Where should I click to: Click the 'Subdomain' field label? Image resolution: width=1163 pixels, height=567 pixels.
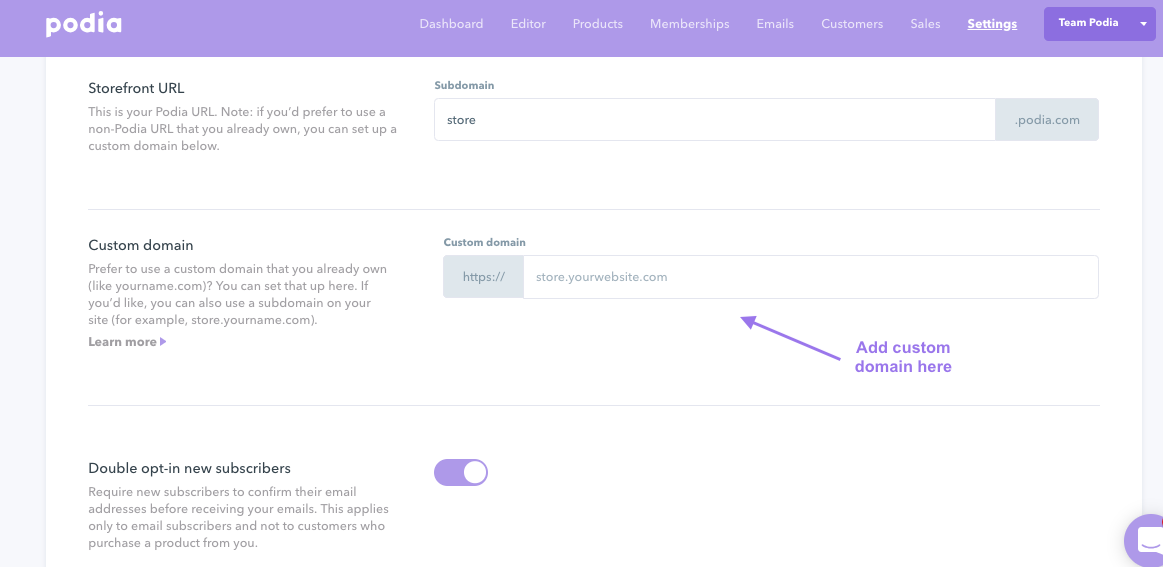coord(464,85)
